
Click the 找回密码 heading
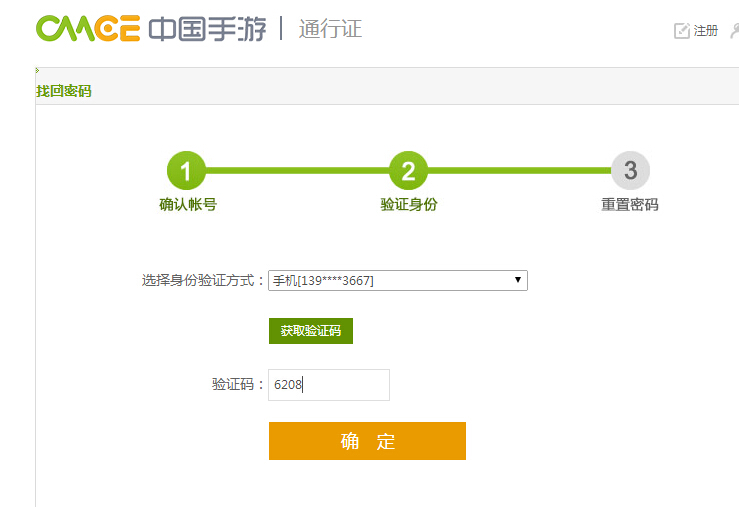(64, 91)
